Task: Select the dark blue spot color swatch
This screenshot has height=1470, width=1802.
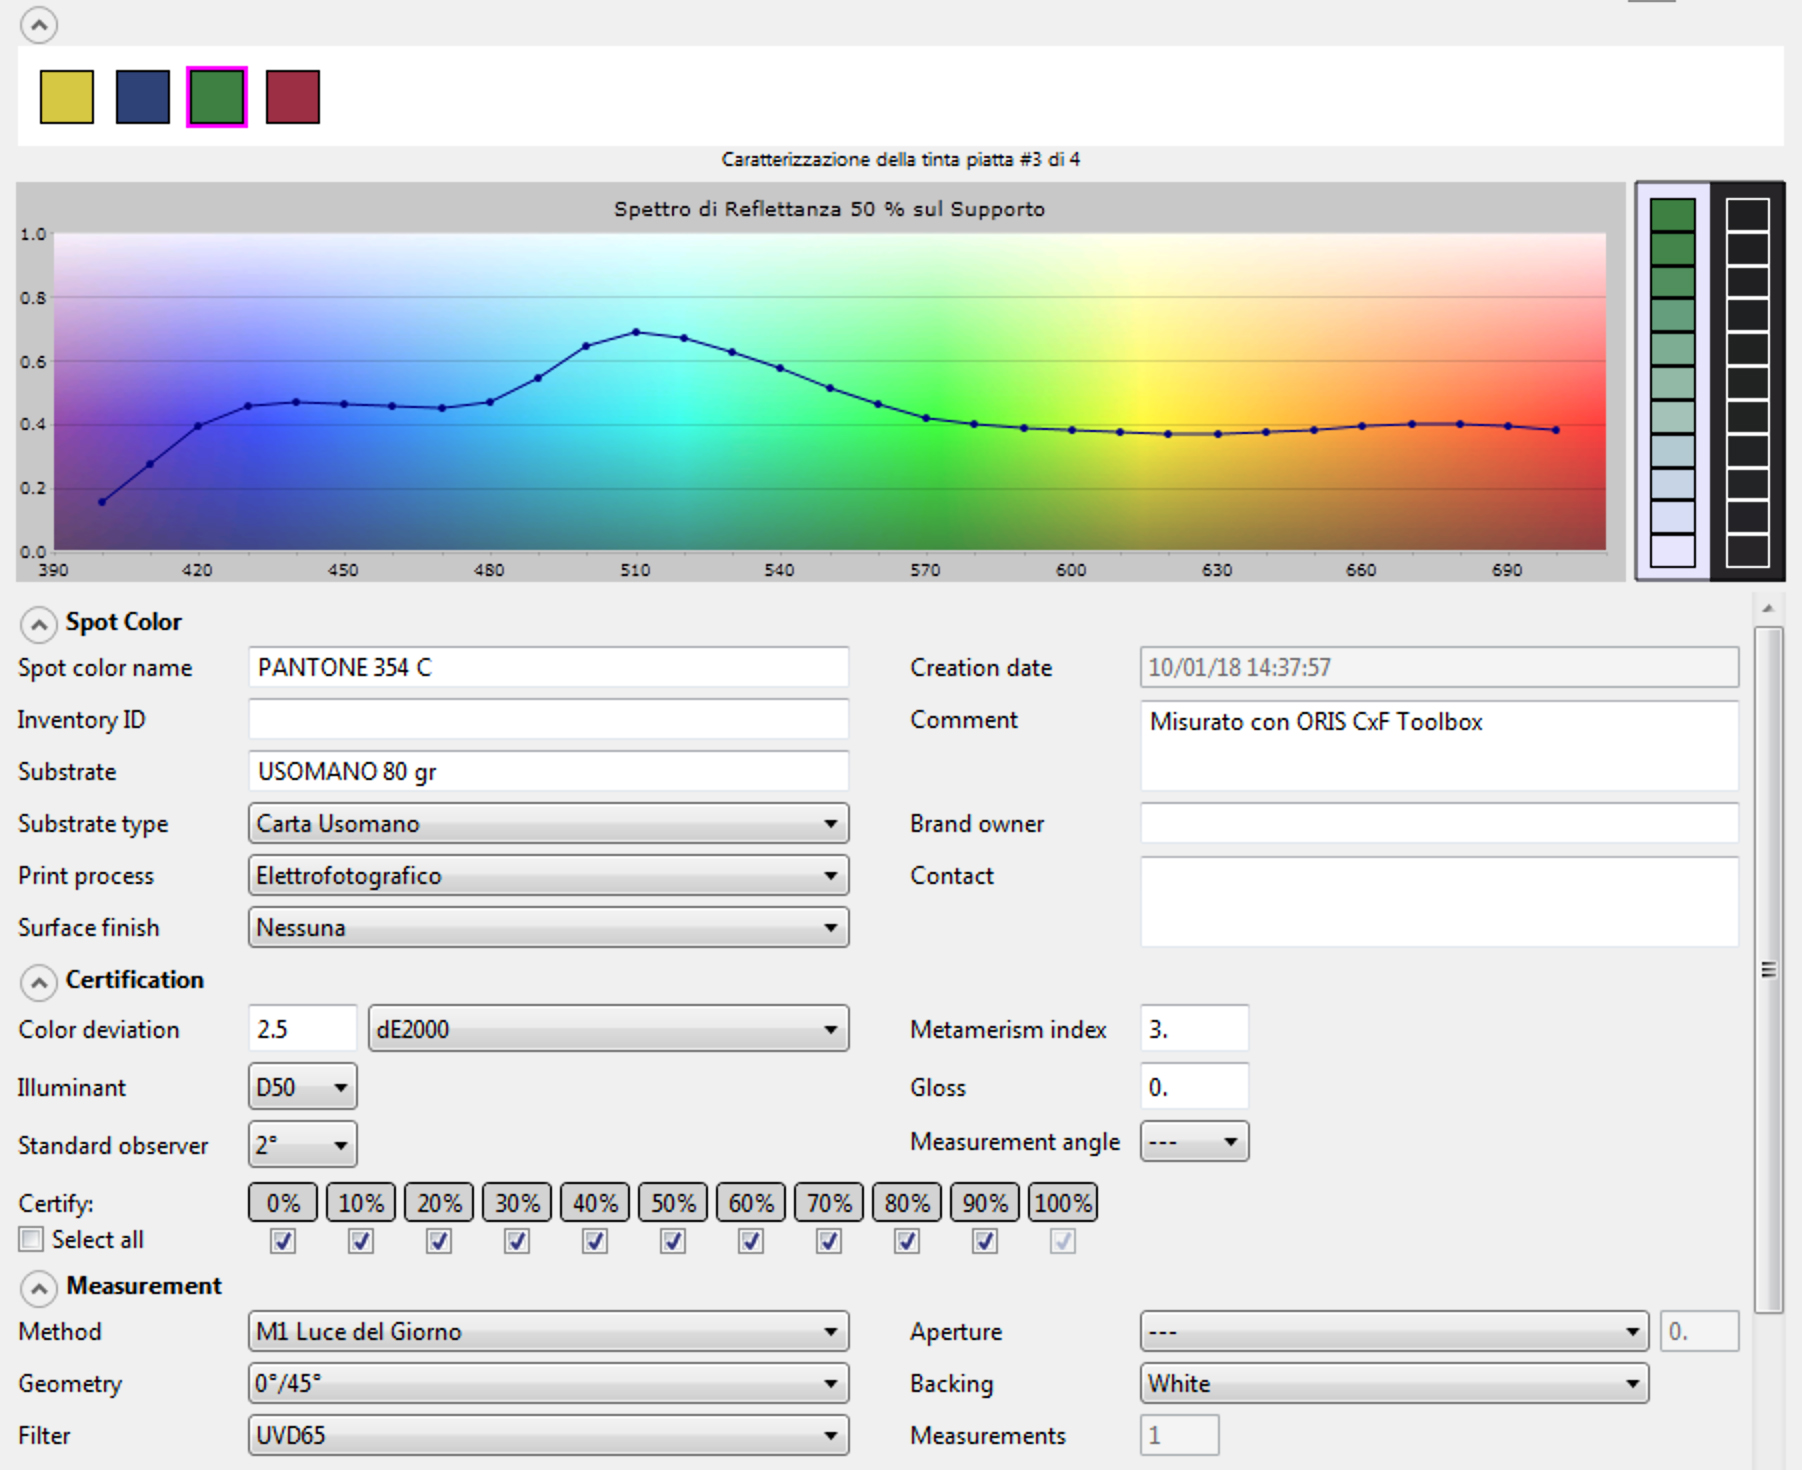Action: click(x=143, y=97)
